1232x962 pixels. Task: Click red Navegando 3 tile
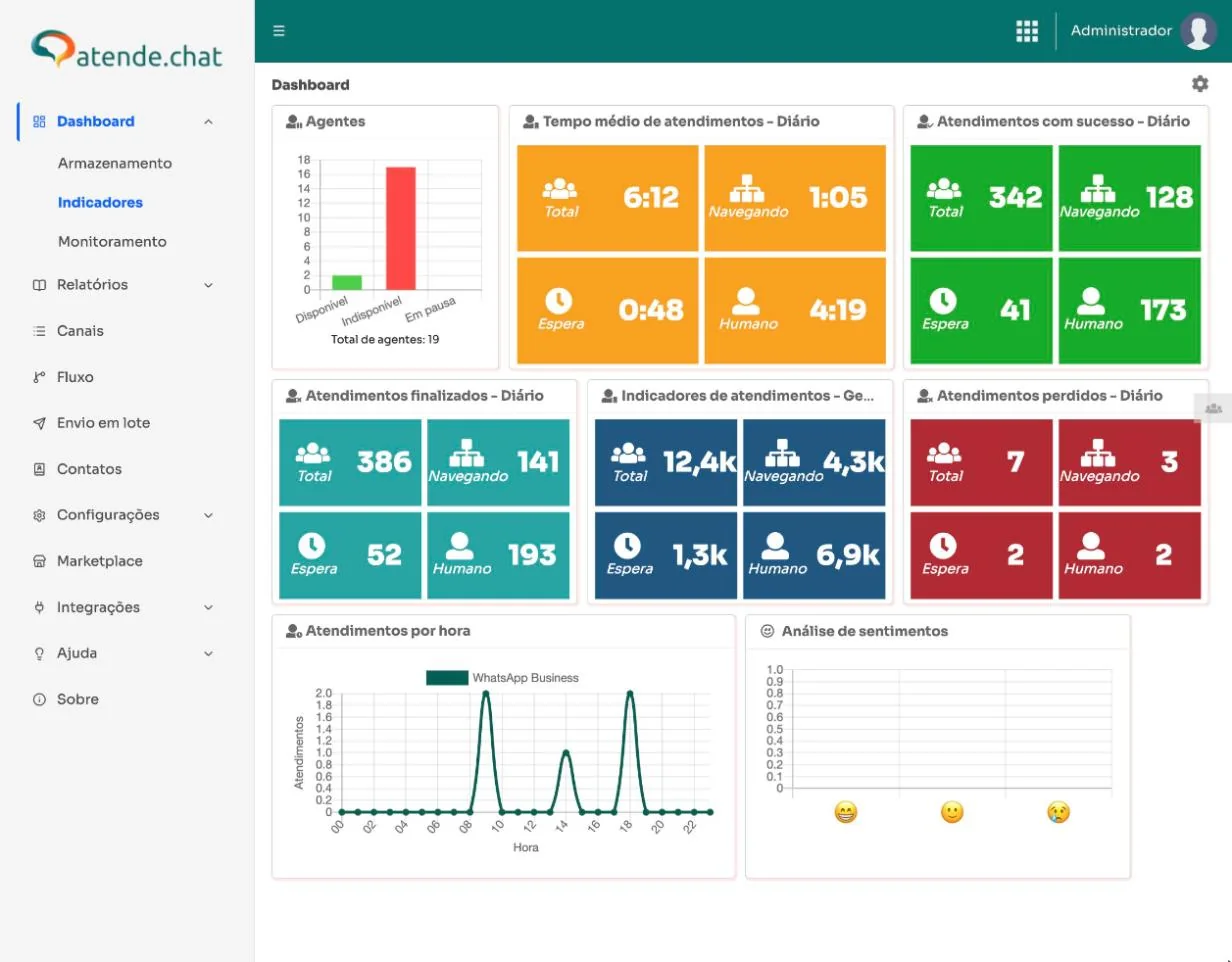click(x=1130, y=463)
